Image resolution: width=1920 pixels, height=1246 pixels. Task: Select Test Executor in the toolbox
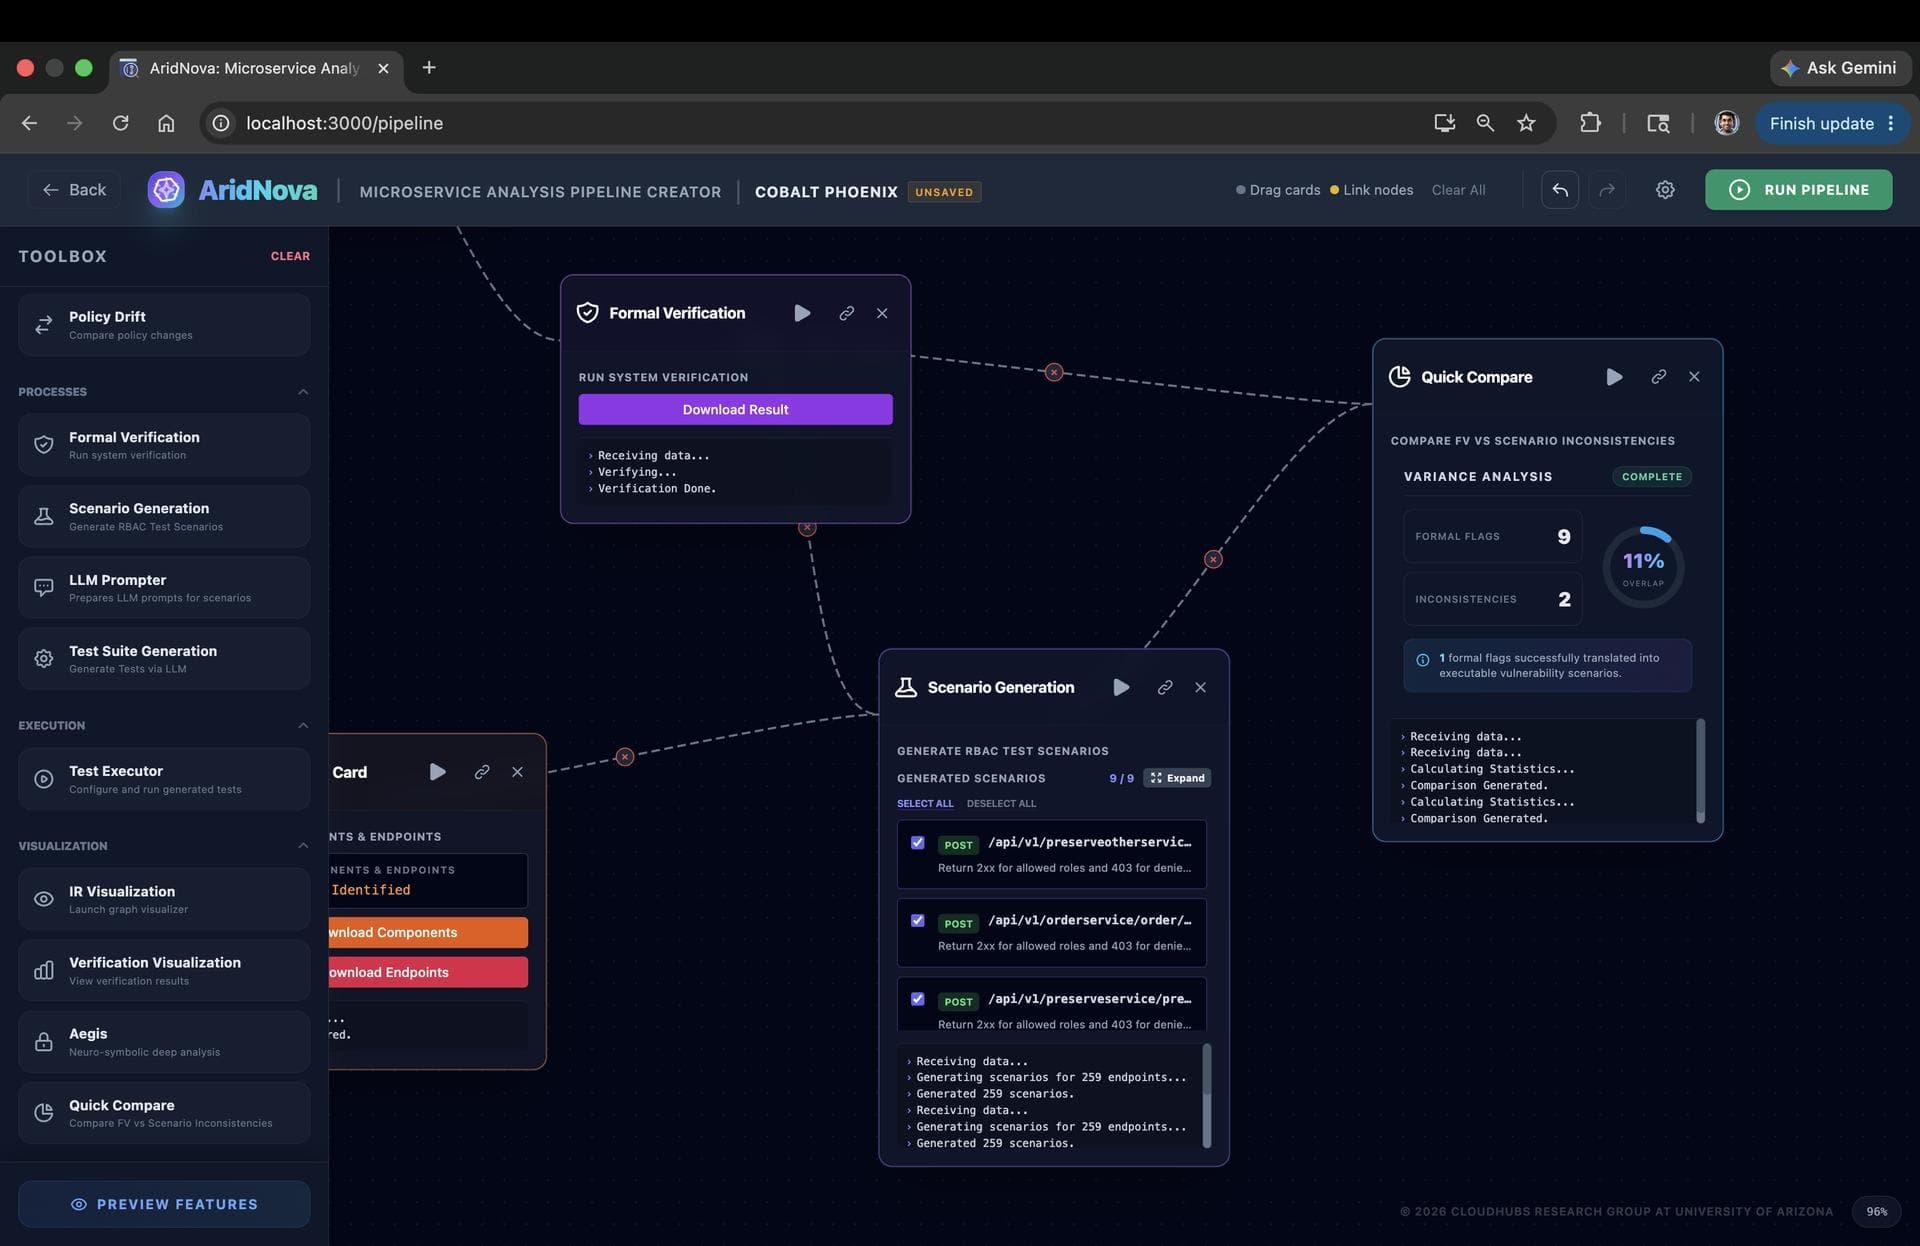point(164,779)
